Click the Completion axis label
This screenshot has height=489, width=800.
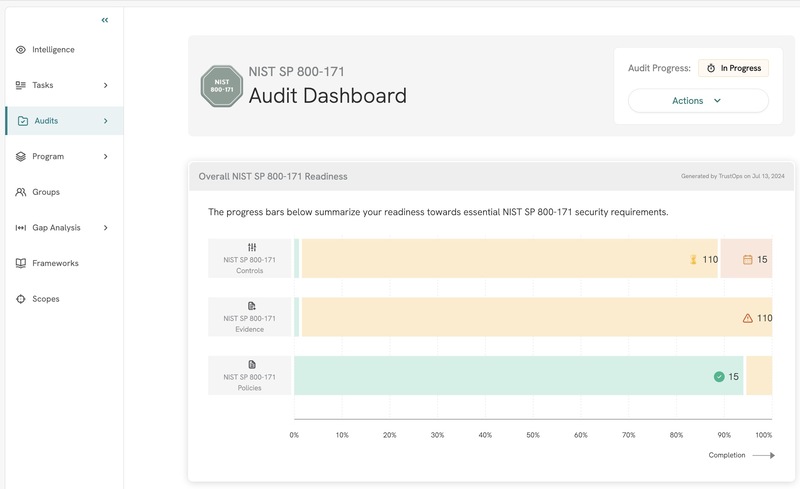coord(727,455)
